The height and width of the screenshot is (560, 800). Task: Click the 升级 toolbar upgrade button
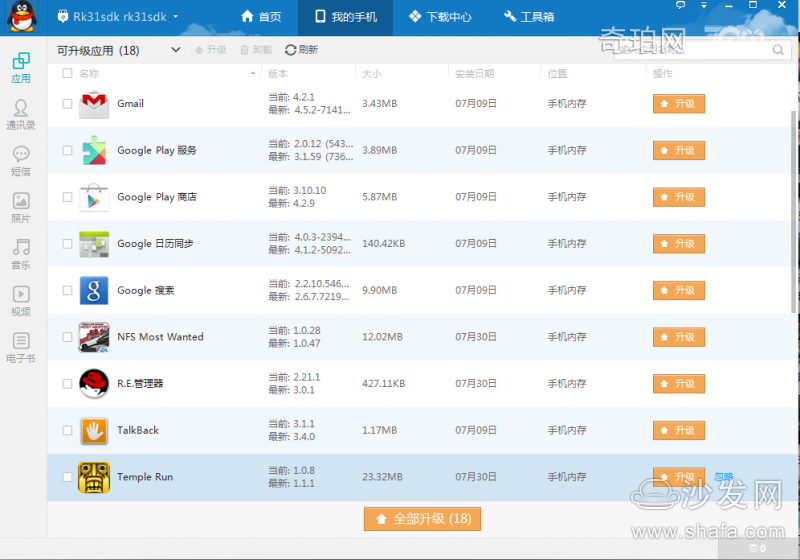[211, 49]
